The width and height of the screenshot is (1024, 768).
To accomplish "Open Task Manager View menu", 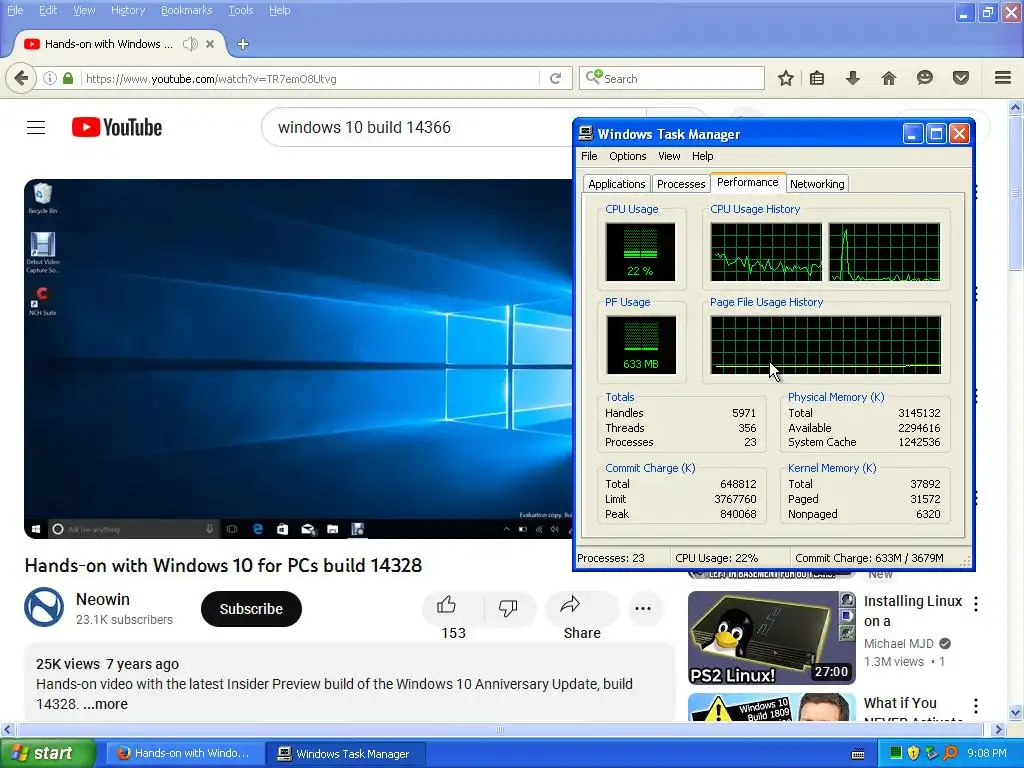I will [x=669, y=156].
